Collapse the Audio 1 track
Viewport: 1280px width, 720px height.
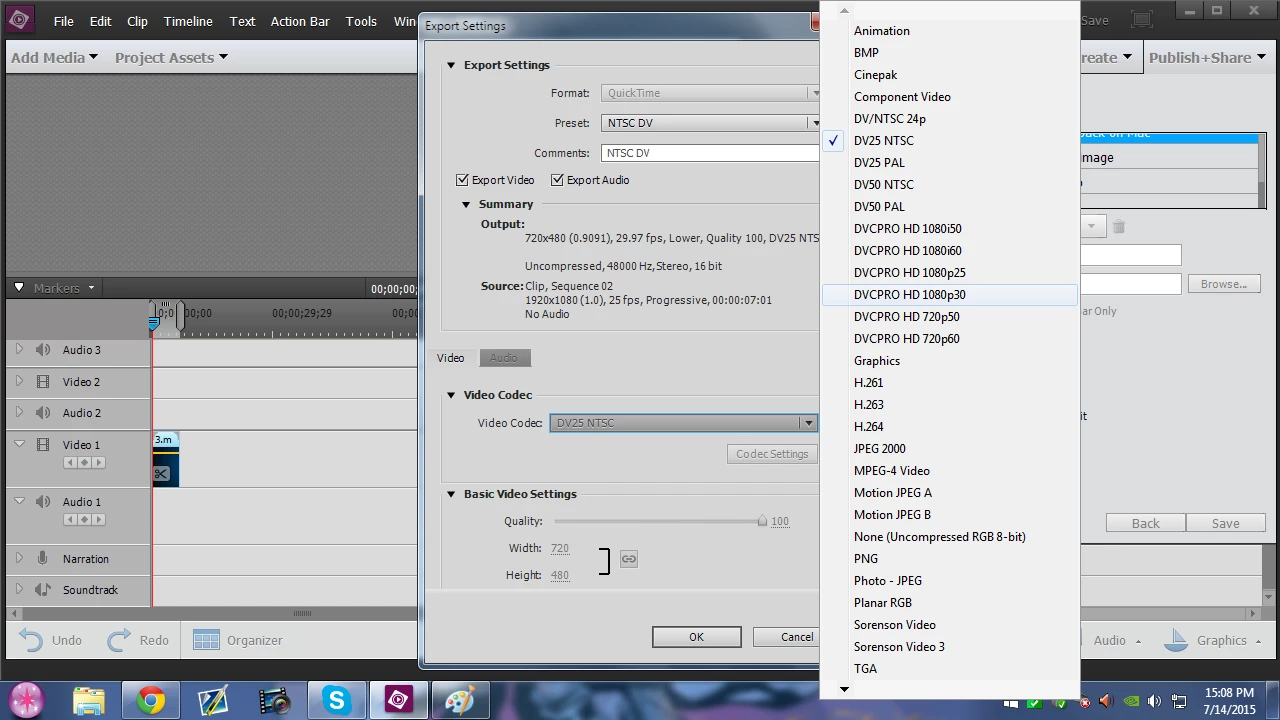pyautogui.click(x=18, y=502)
